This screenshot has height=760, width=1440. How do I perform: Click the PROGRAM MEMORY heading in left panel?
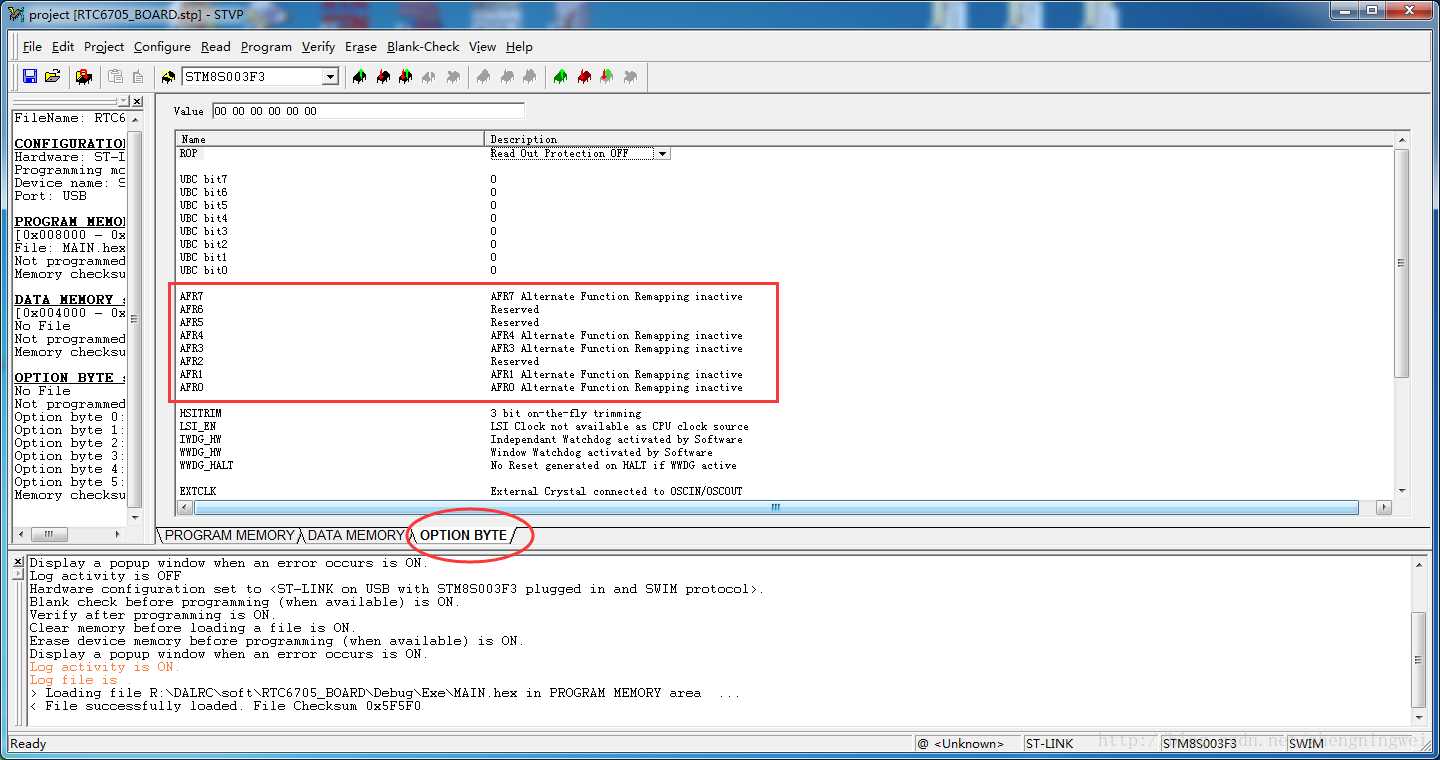pyautogui.click(x=70, y=221)
